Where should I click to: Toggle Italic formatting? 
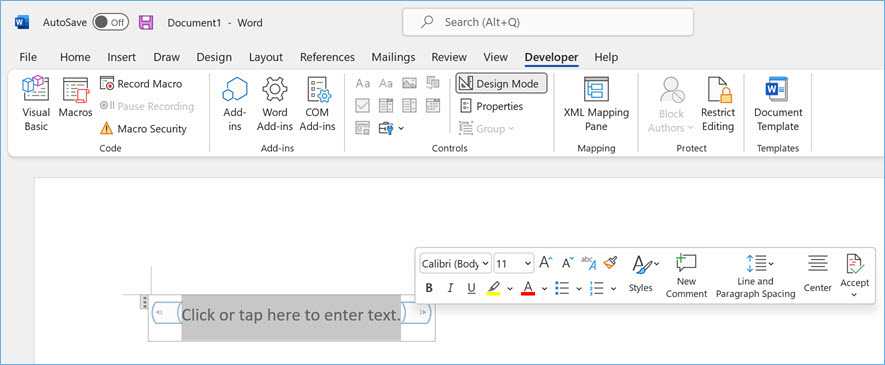click(450, 288)
